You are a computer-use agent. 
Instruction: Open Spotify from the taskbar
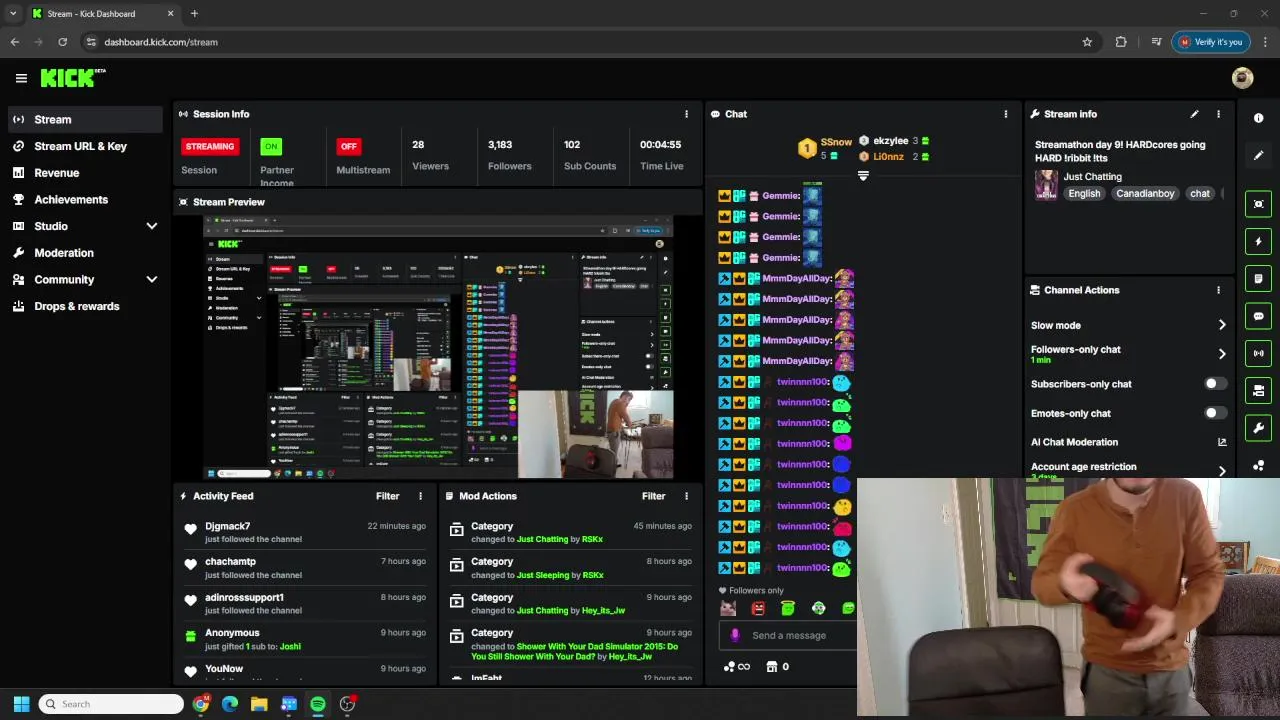318,704
